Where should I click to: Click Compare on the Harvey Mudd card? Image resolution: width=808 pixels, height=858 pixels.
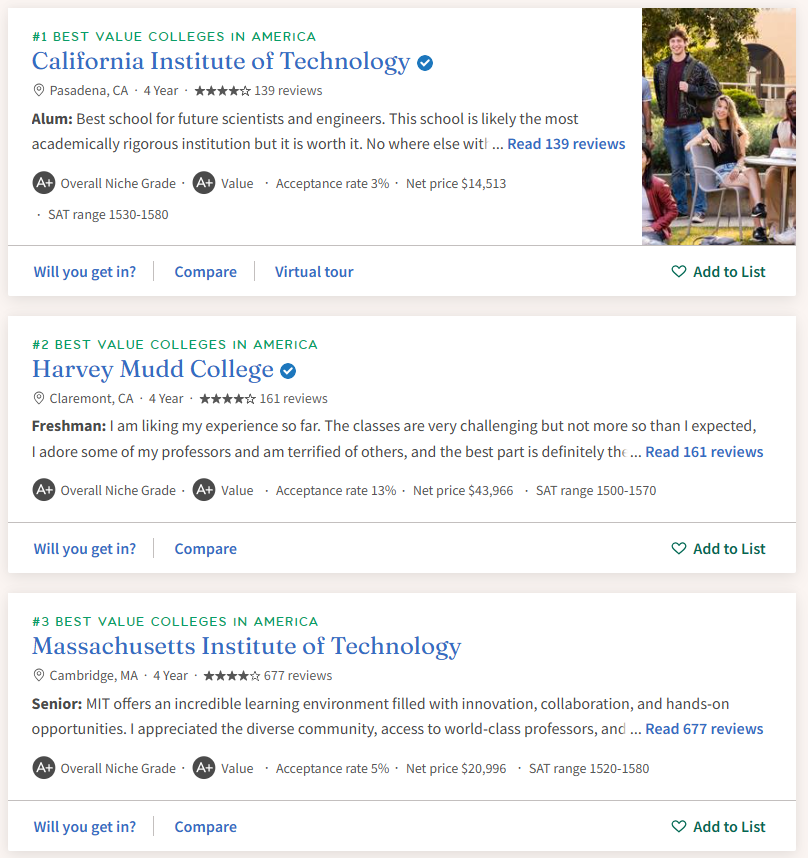pos(206,549)
